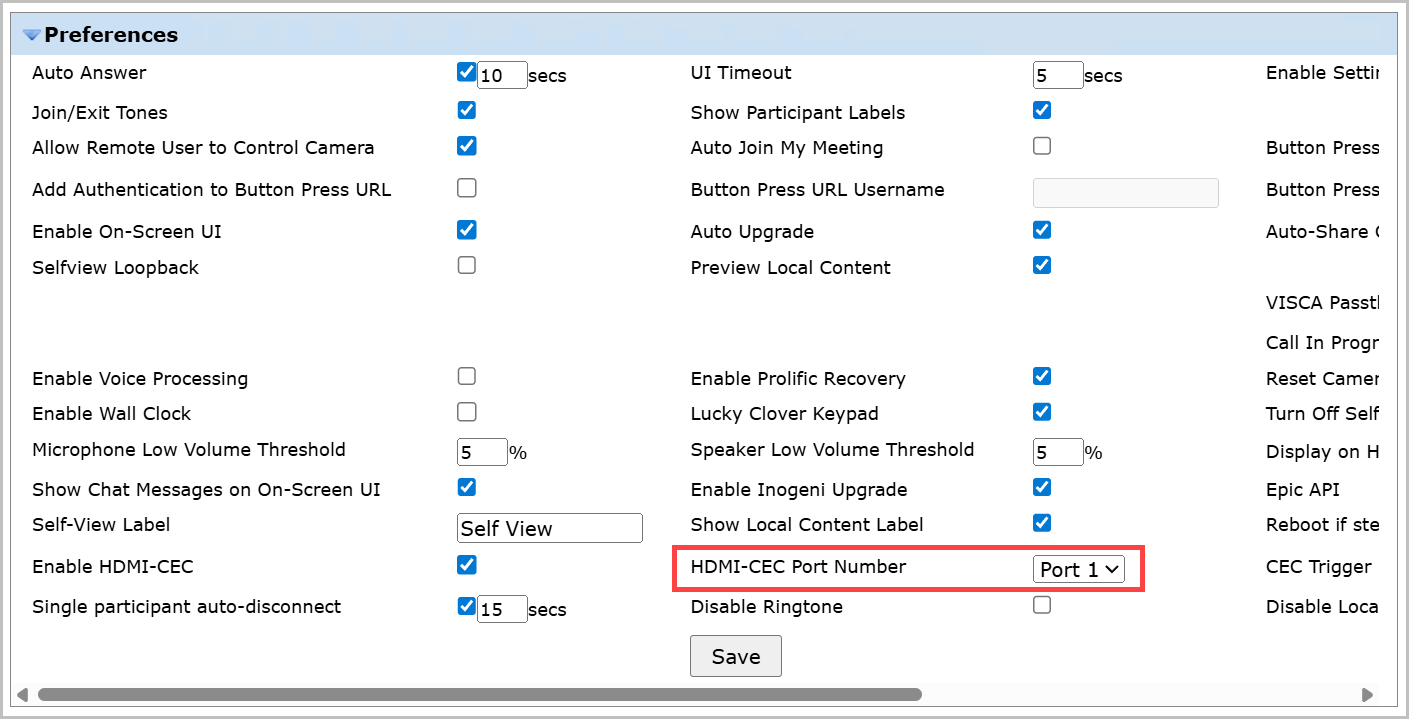This screenshot has height=719, width=1409.
Task: Uncheck Lucky Clover Keypad option
Action: click(1042, 412)
